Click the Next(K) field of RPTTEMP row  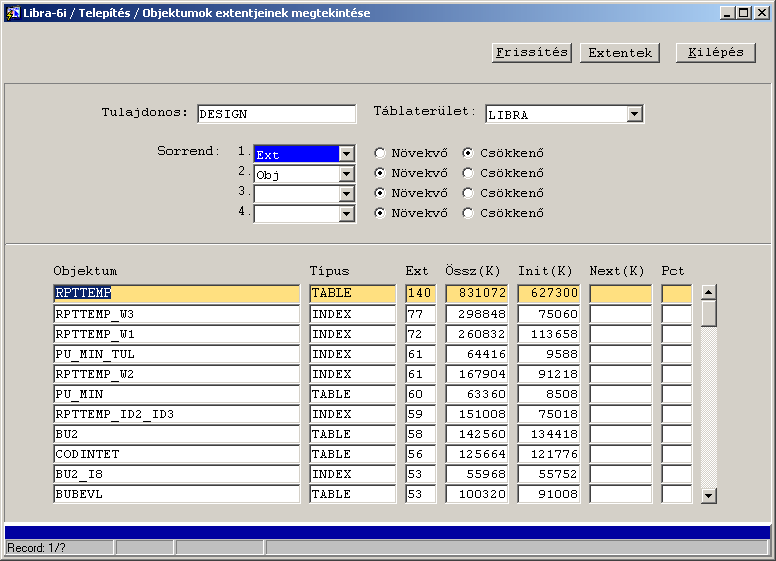621,293
